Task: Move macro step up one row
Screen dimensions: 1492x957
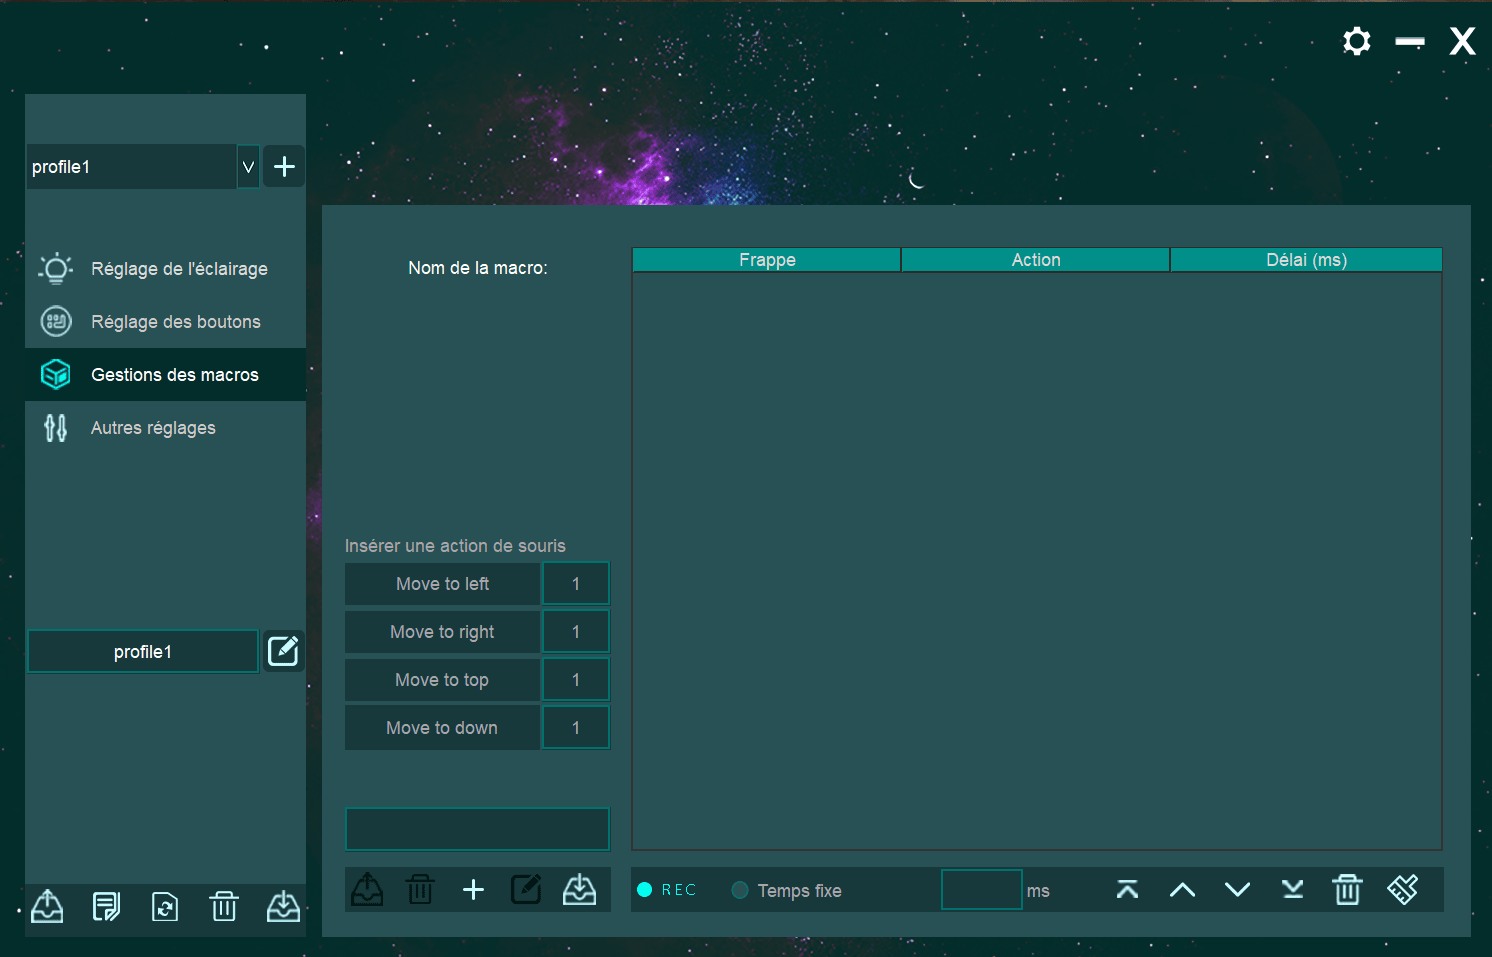Action: click(1182, 890)
